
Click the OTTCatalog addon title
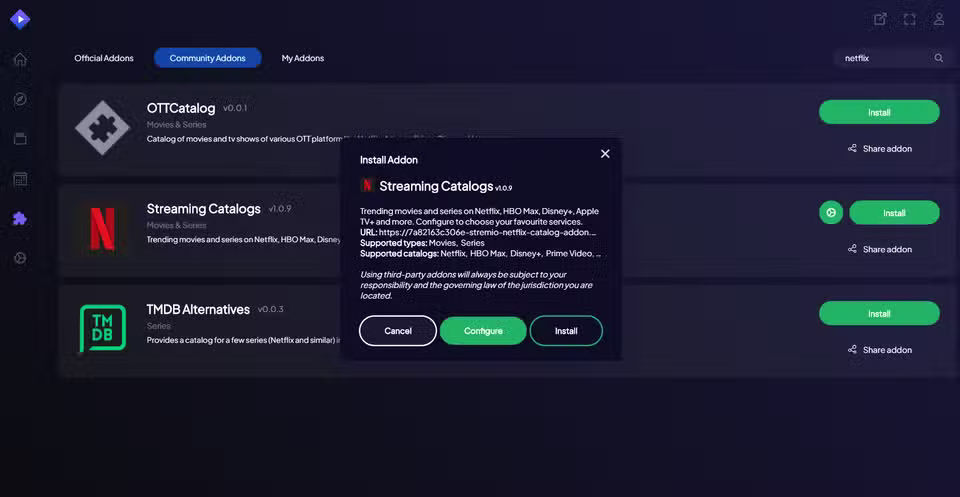click(x=181, y=108)
